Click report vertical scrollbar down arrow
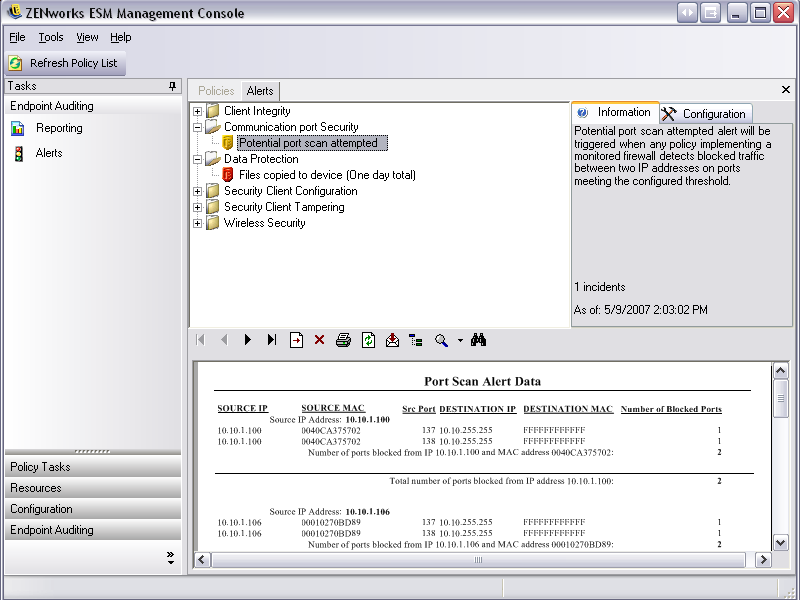The height and width of the screenshot is (600, 800). click(x=781, y=543)
